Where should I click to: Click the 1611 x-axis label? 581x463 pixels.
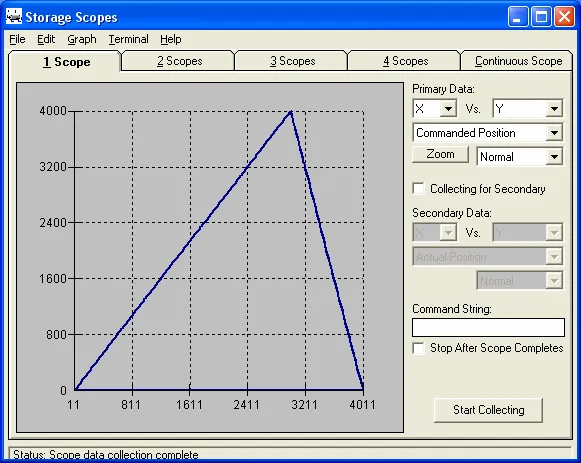pyautogui.click(x=189, y=404)
